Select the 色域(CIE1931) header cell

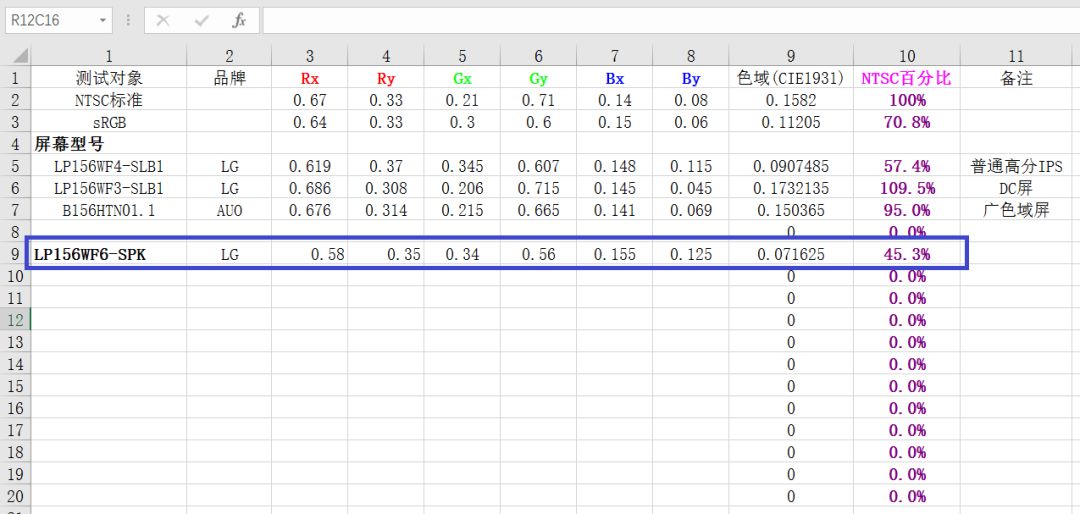click(790, 78)
